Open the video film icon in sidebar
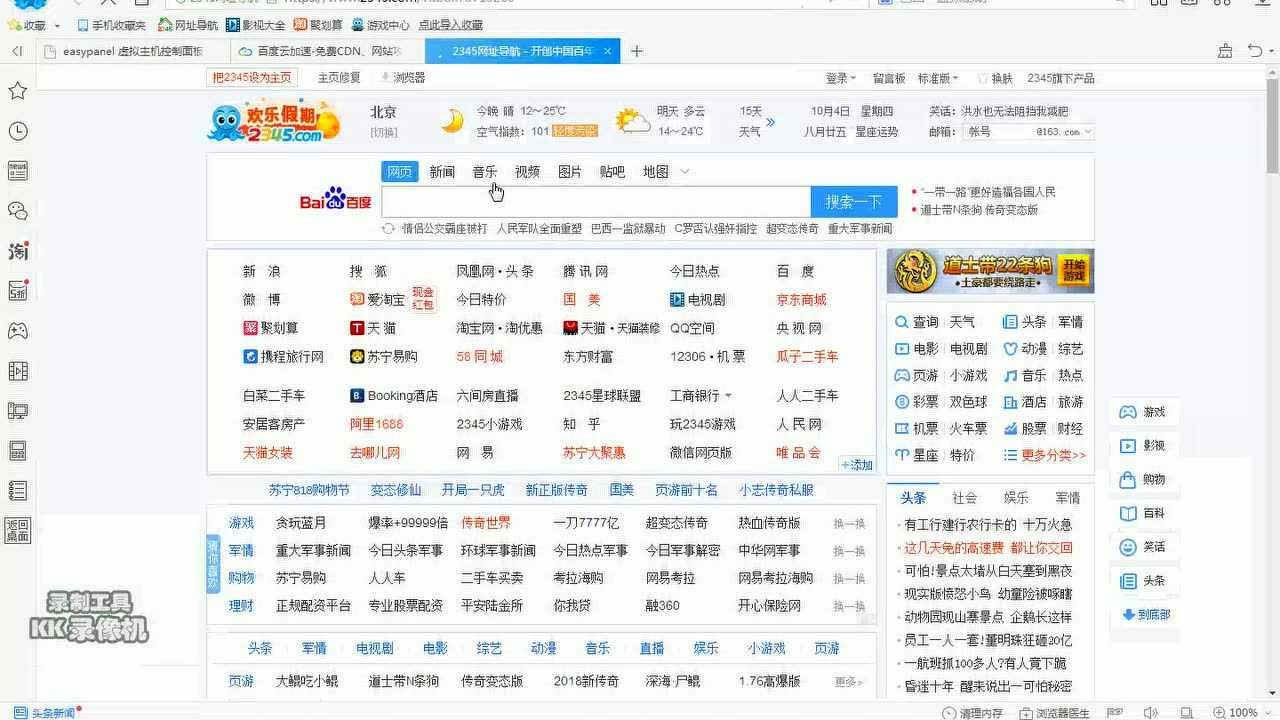The height and width of the screenshot is (720, 1280). point(17,371)
